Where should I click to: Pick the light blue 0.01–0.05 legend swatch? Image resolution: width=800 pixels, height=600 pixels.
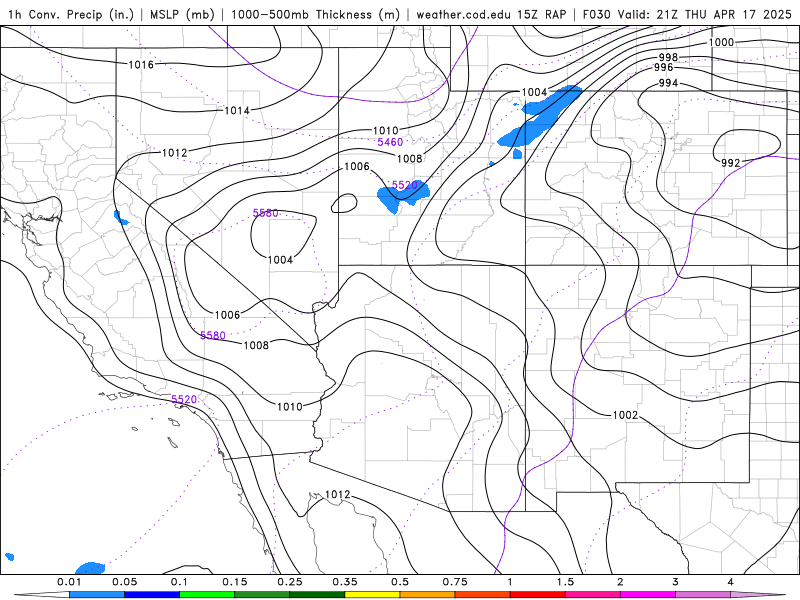pos(97,595)
